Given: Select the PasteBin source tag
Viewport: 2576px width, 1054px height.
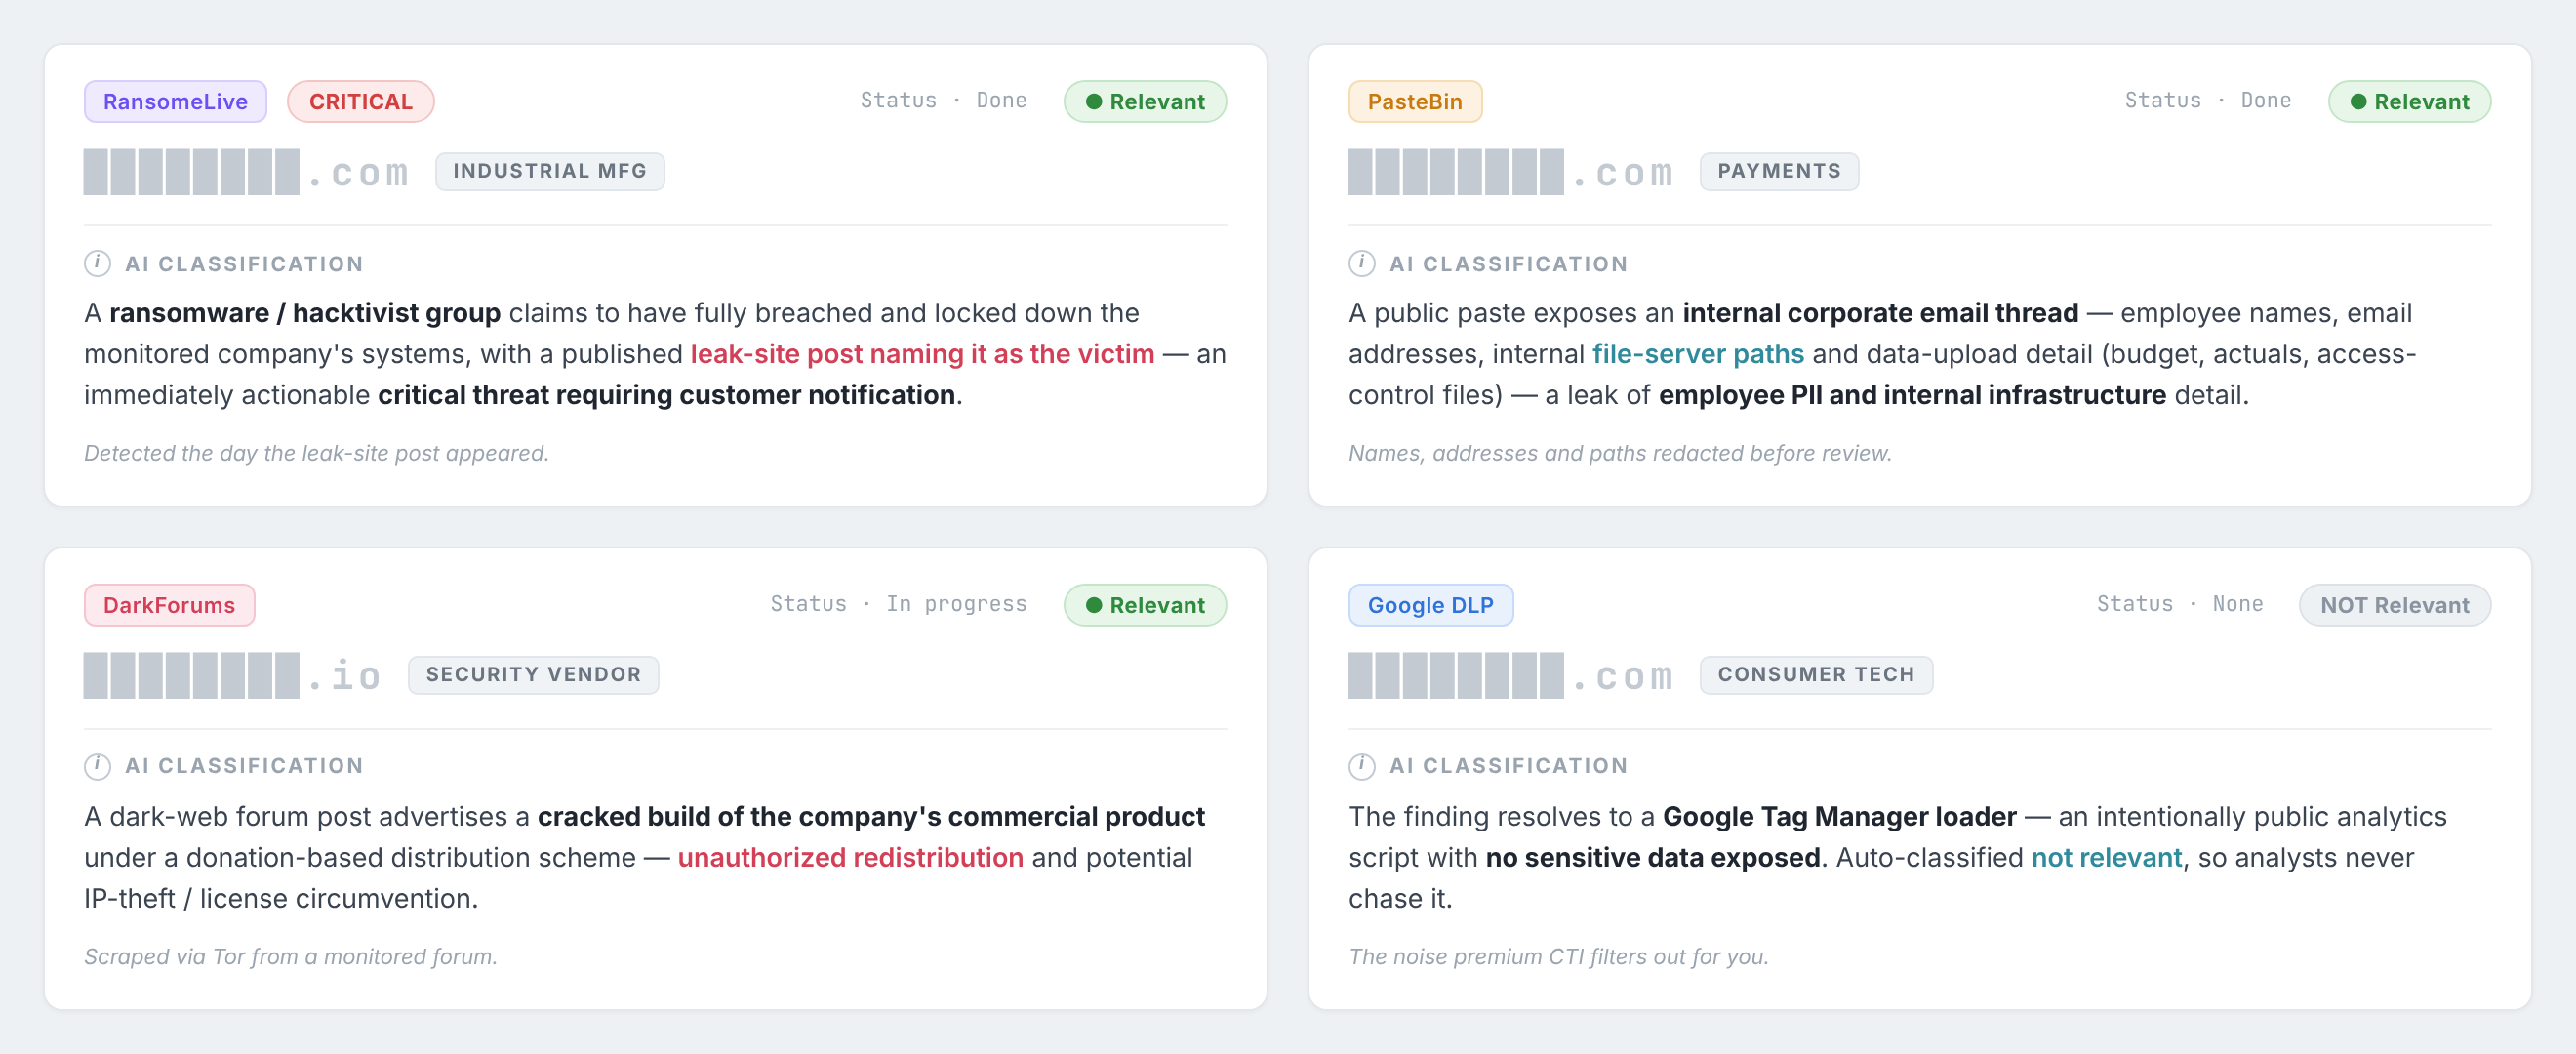Looking at the screenshot, I should (1415, 102).
